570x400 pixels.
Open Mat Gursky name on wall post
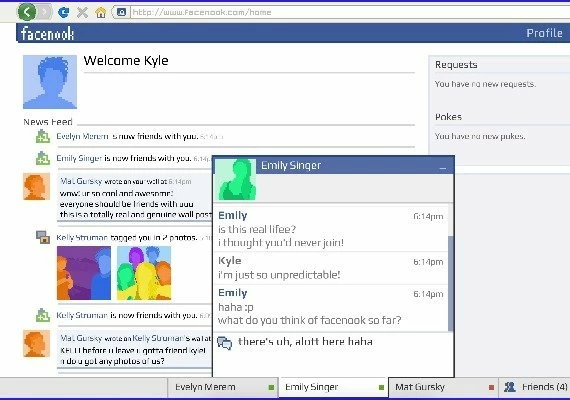pyautogui.click(x=81, y=181)
